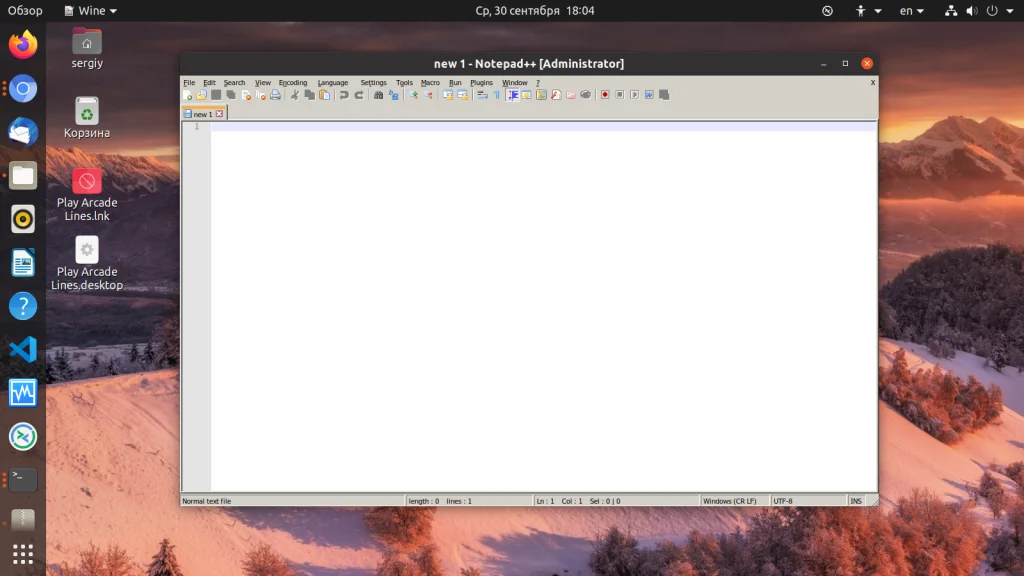Toggle the INS status bar indicator

[856, 501]
